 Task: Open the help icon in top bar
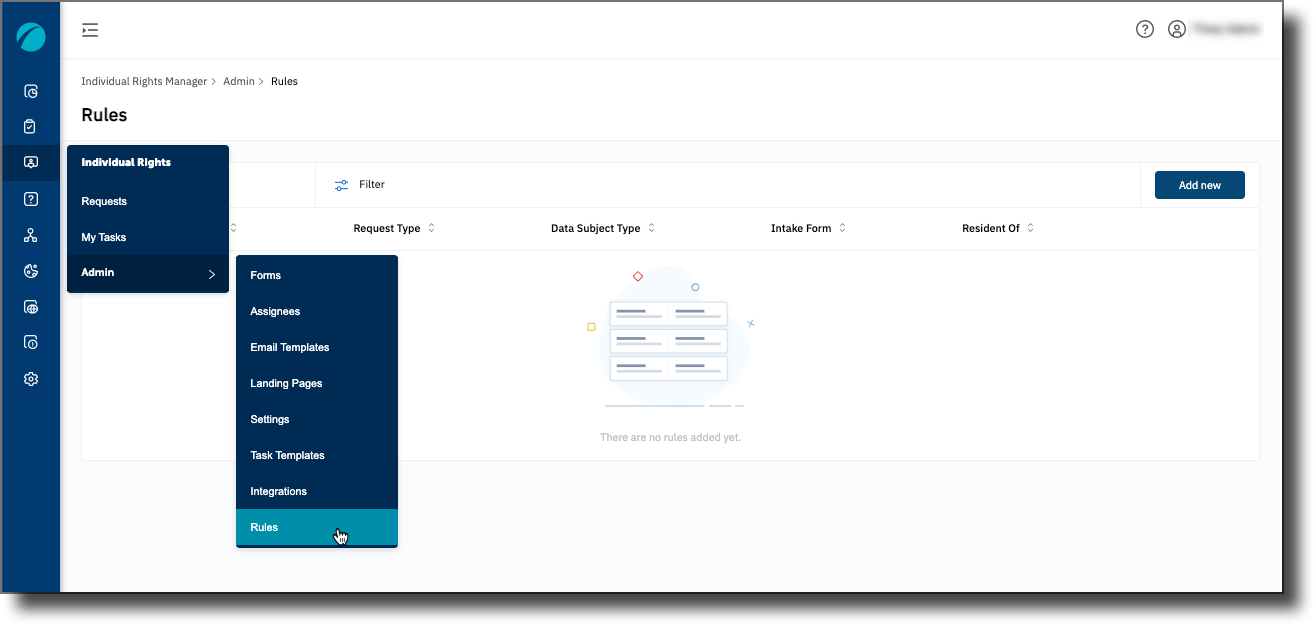pos(1145,29)
